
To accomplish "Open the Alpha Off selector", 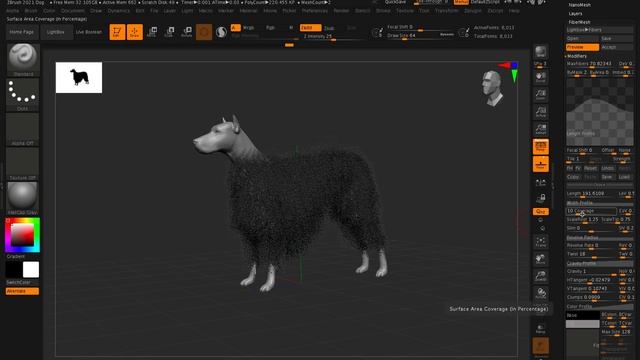I will click(x=22, y=129).
